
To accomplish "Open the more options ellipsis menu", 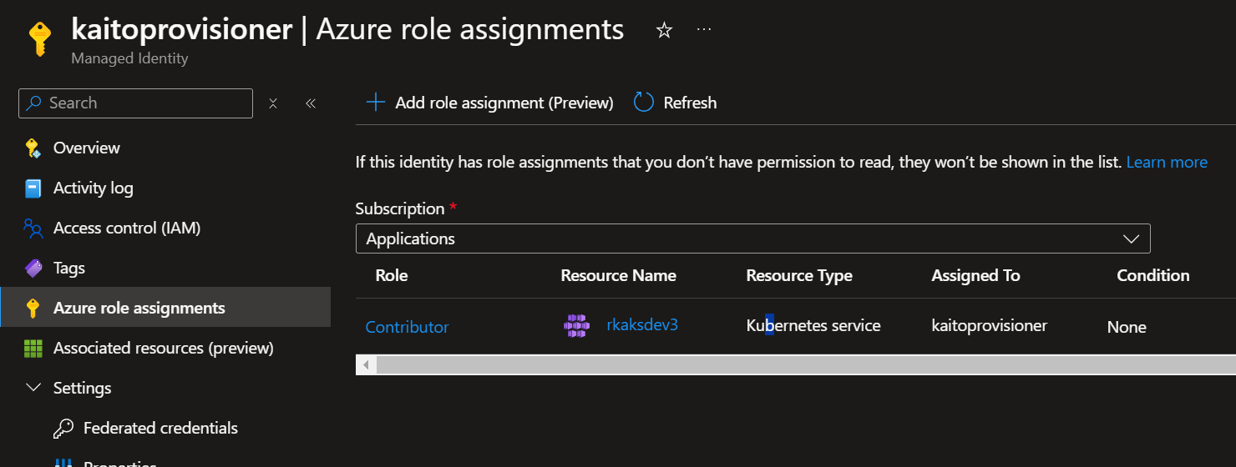I will point(704,30).
